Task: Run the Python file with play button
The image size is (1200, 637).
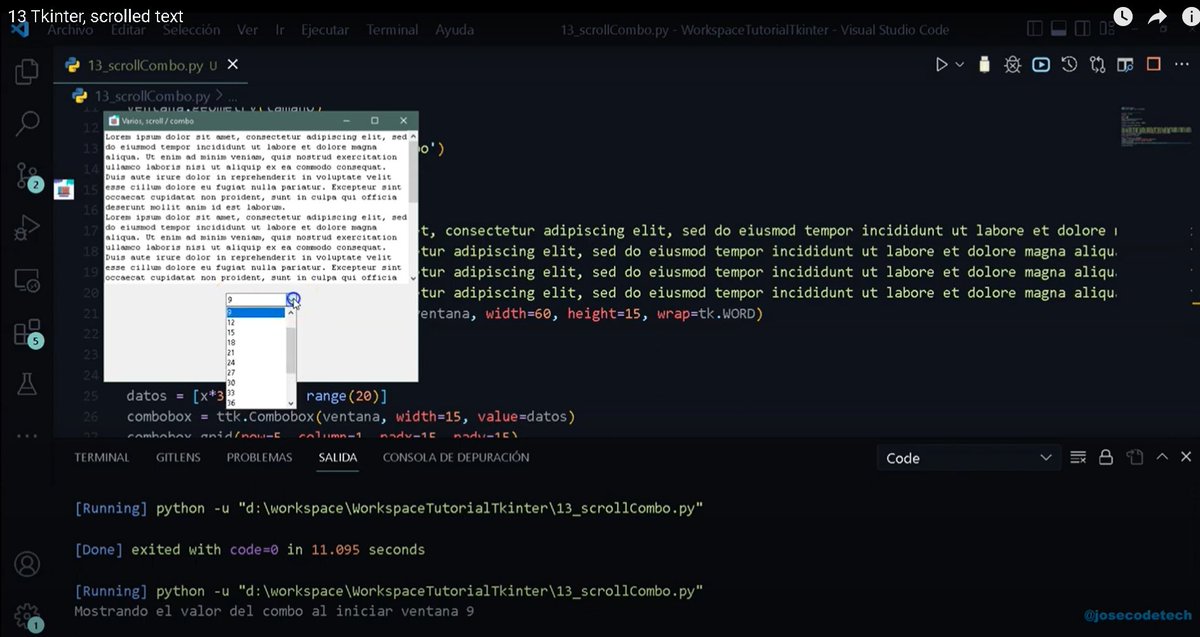Action: (941, 65)
